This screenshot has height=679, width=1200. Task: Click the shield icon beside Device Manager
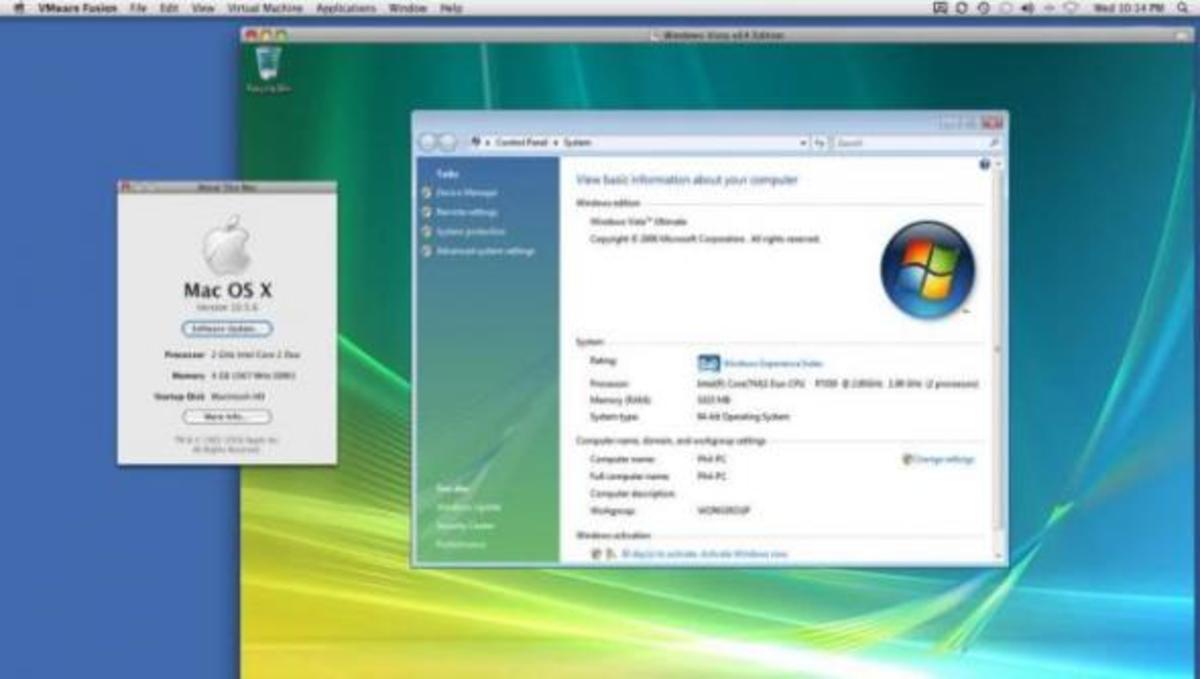tap(427, 192)
